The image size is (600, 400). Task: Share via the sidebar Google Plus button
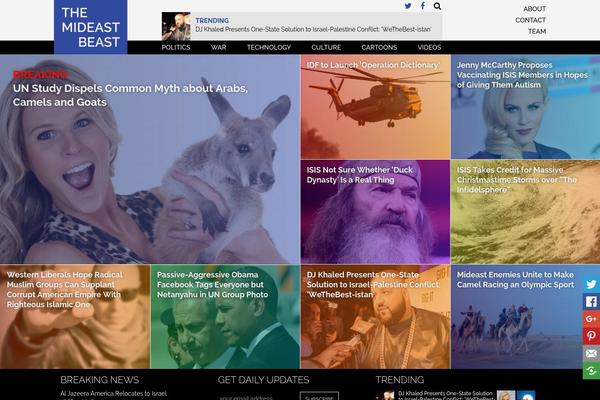pos(591,319)
